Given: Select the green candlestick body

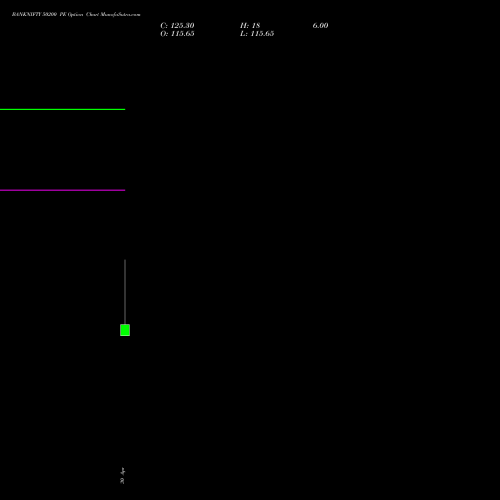Looking at the screenshot, I should click(x=125, y=330).
